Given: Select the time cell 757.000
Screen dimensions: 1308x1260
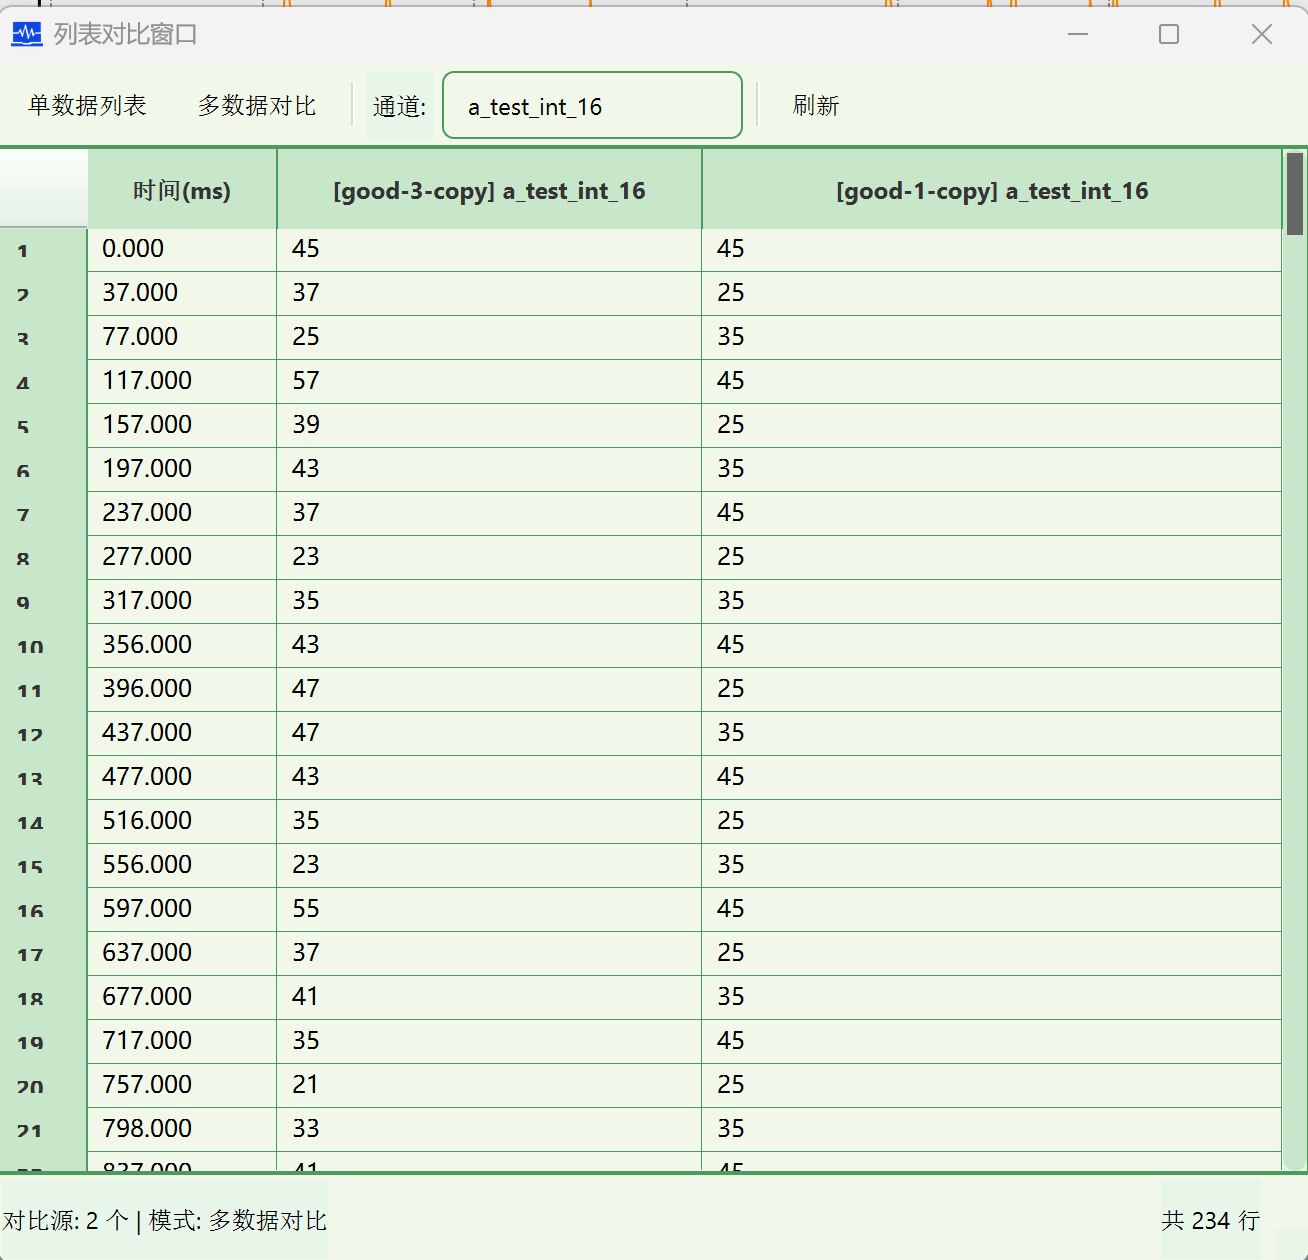Looking at the screenshot, I should pyautogui.click(x=182, y=1085).
